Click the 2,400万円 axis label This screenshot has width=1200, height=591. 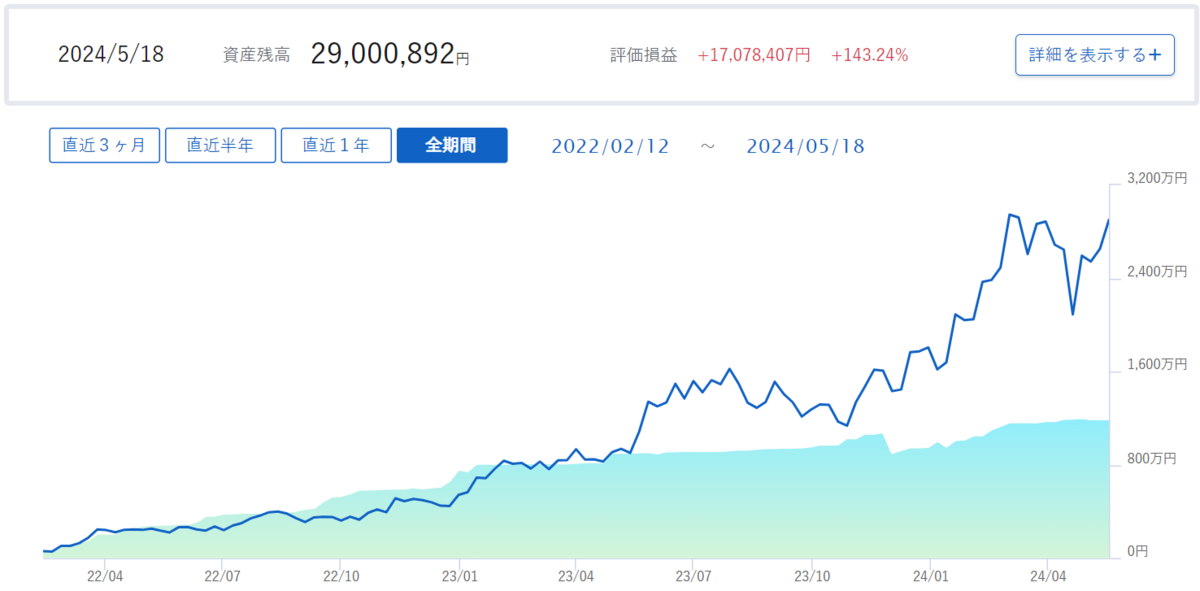1157,272
